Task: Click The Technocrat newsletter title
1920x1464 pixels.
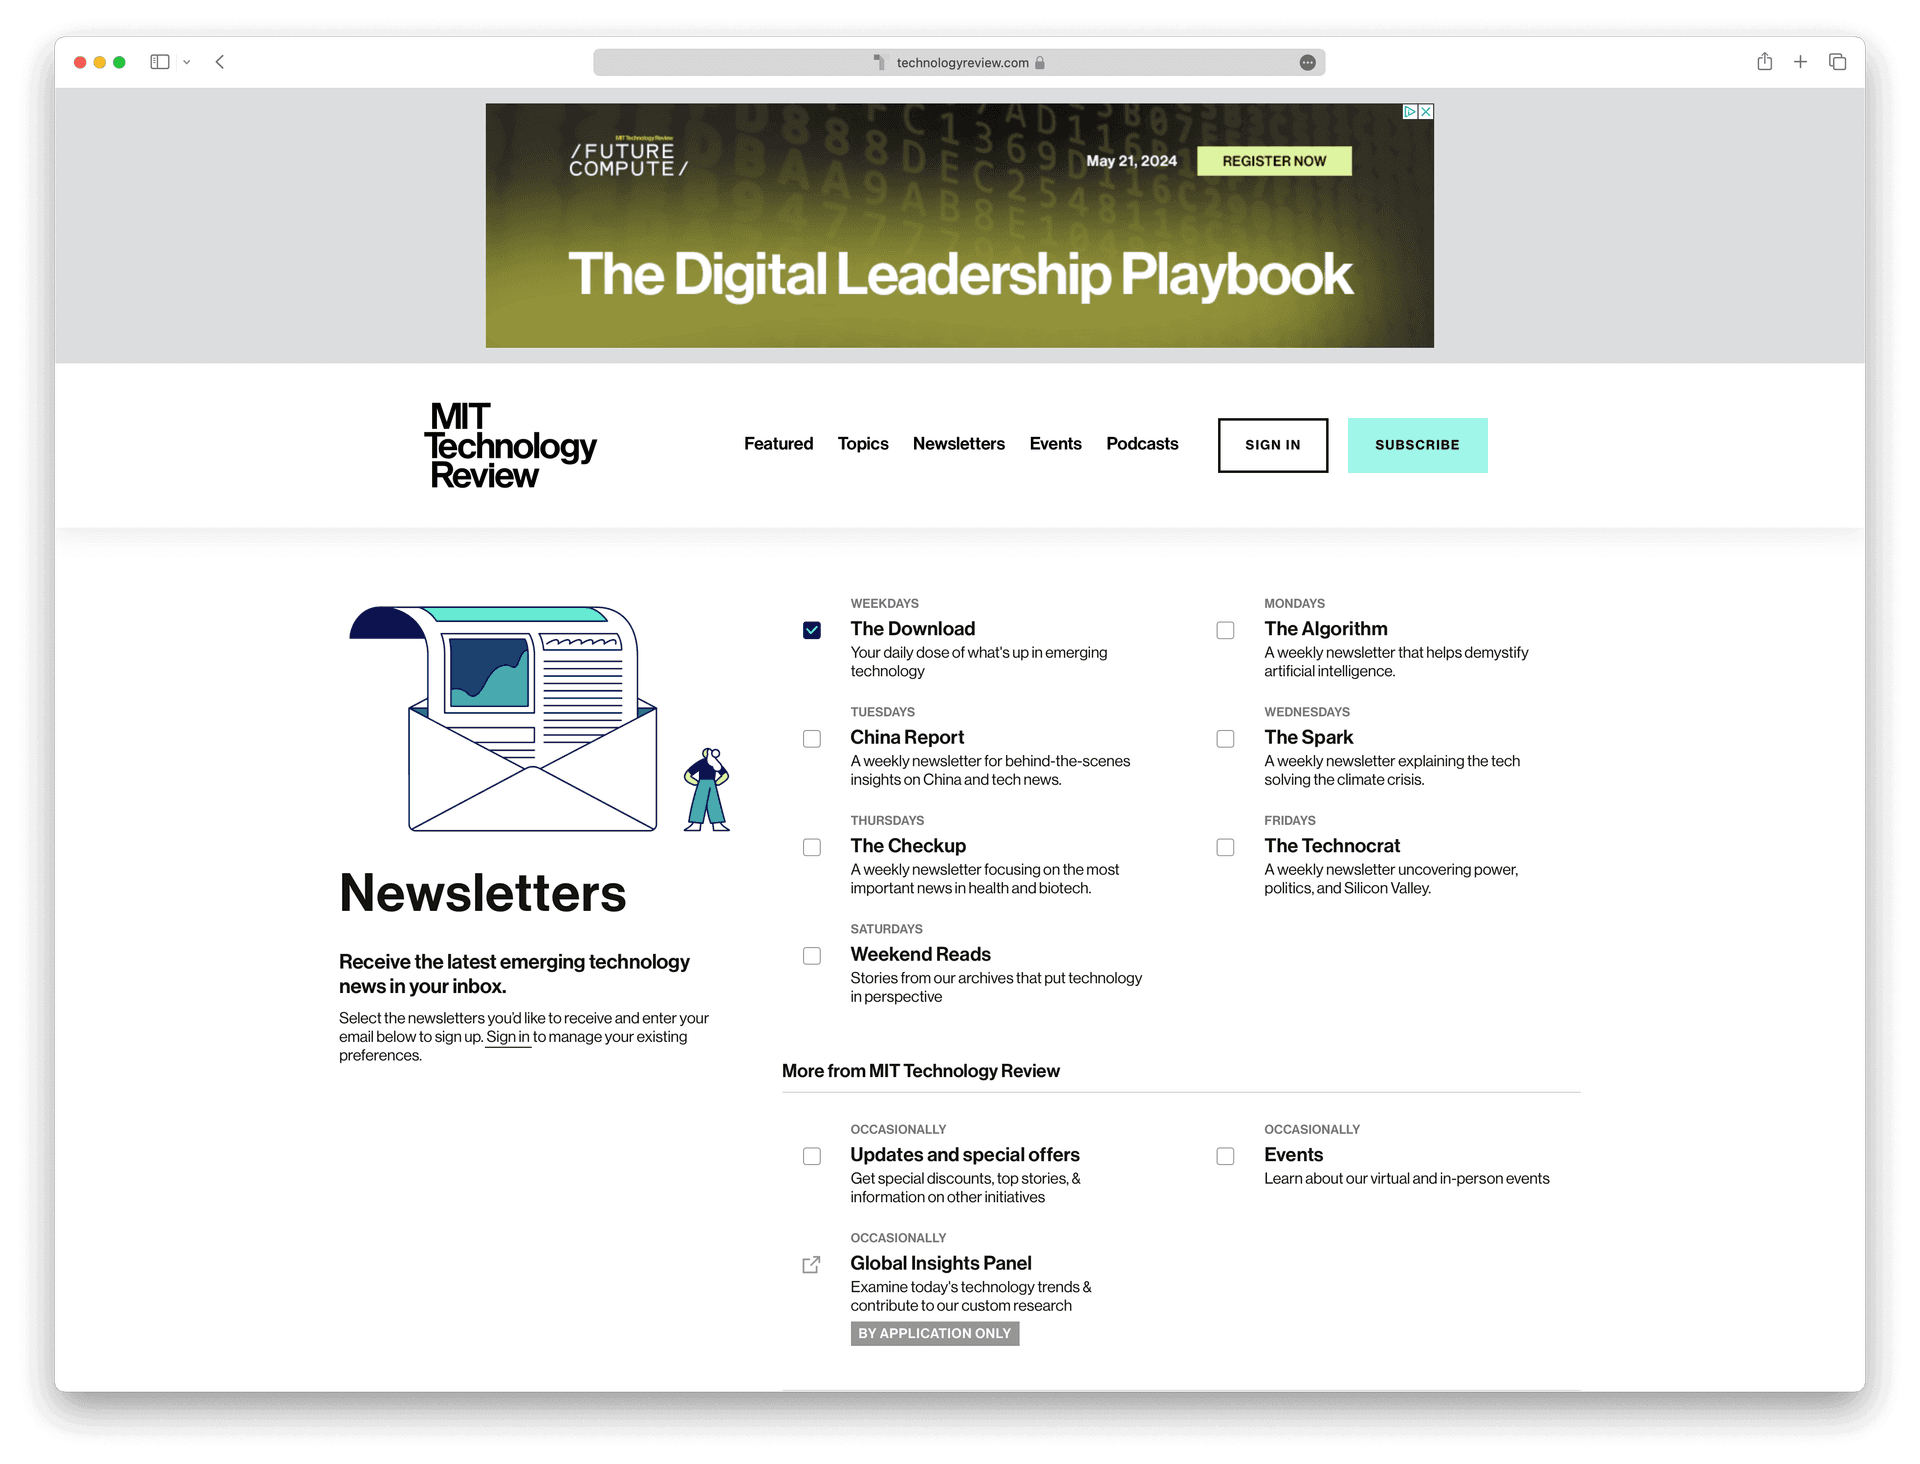Action: tap(1332, 846)
